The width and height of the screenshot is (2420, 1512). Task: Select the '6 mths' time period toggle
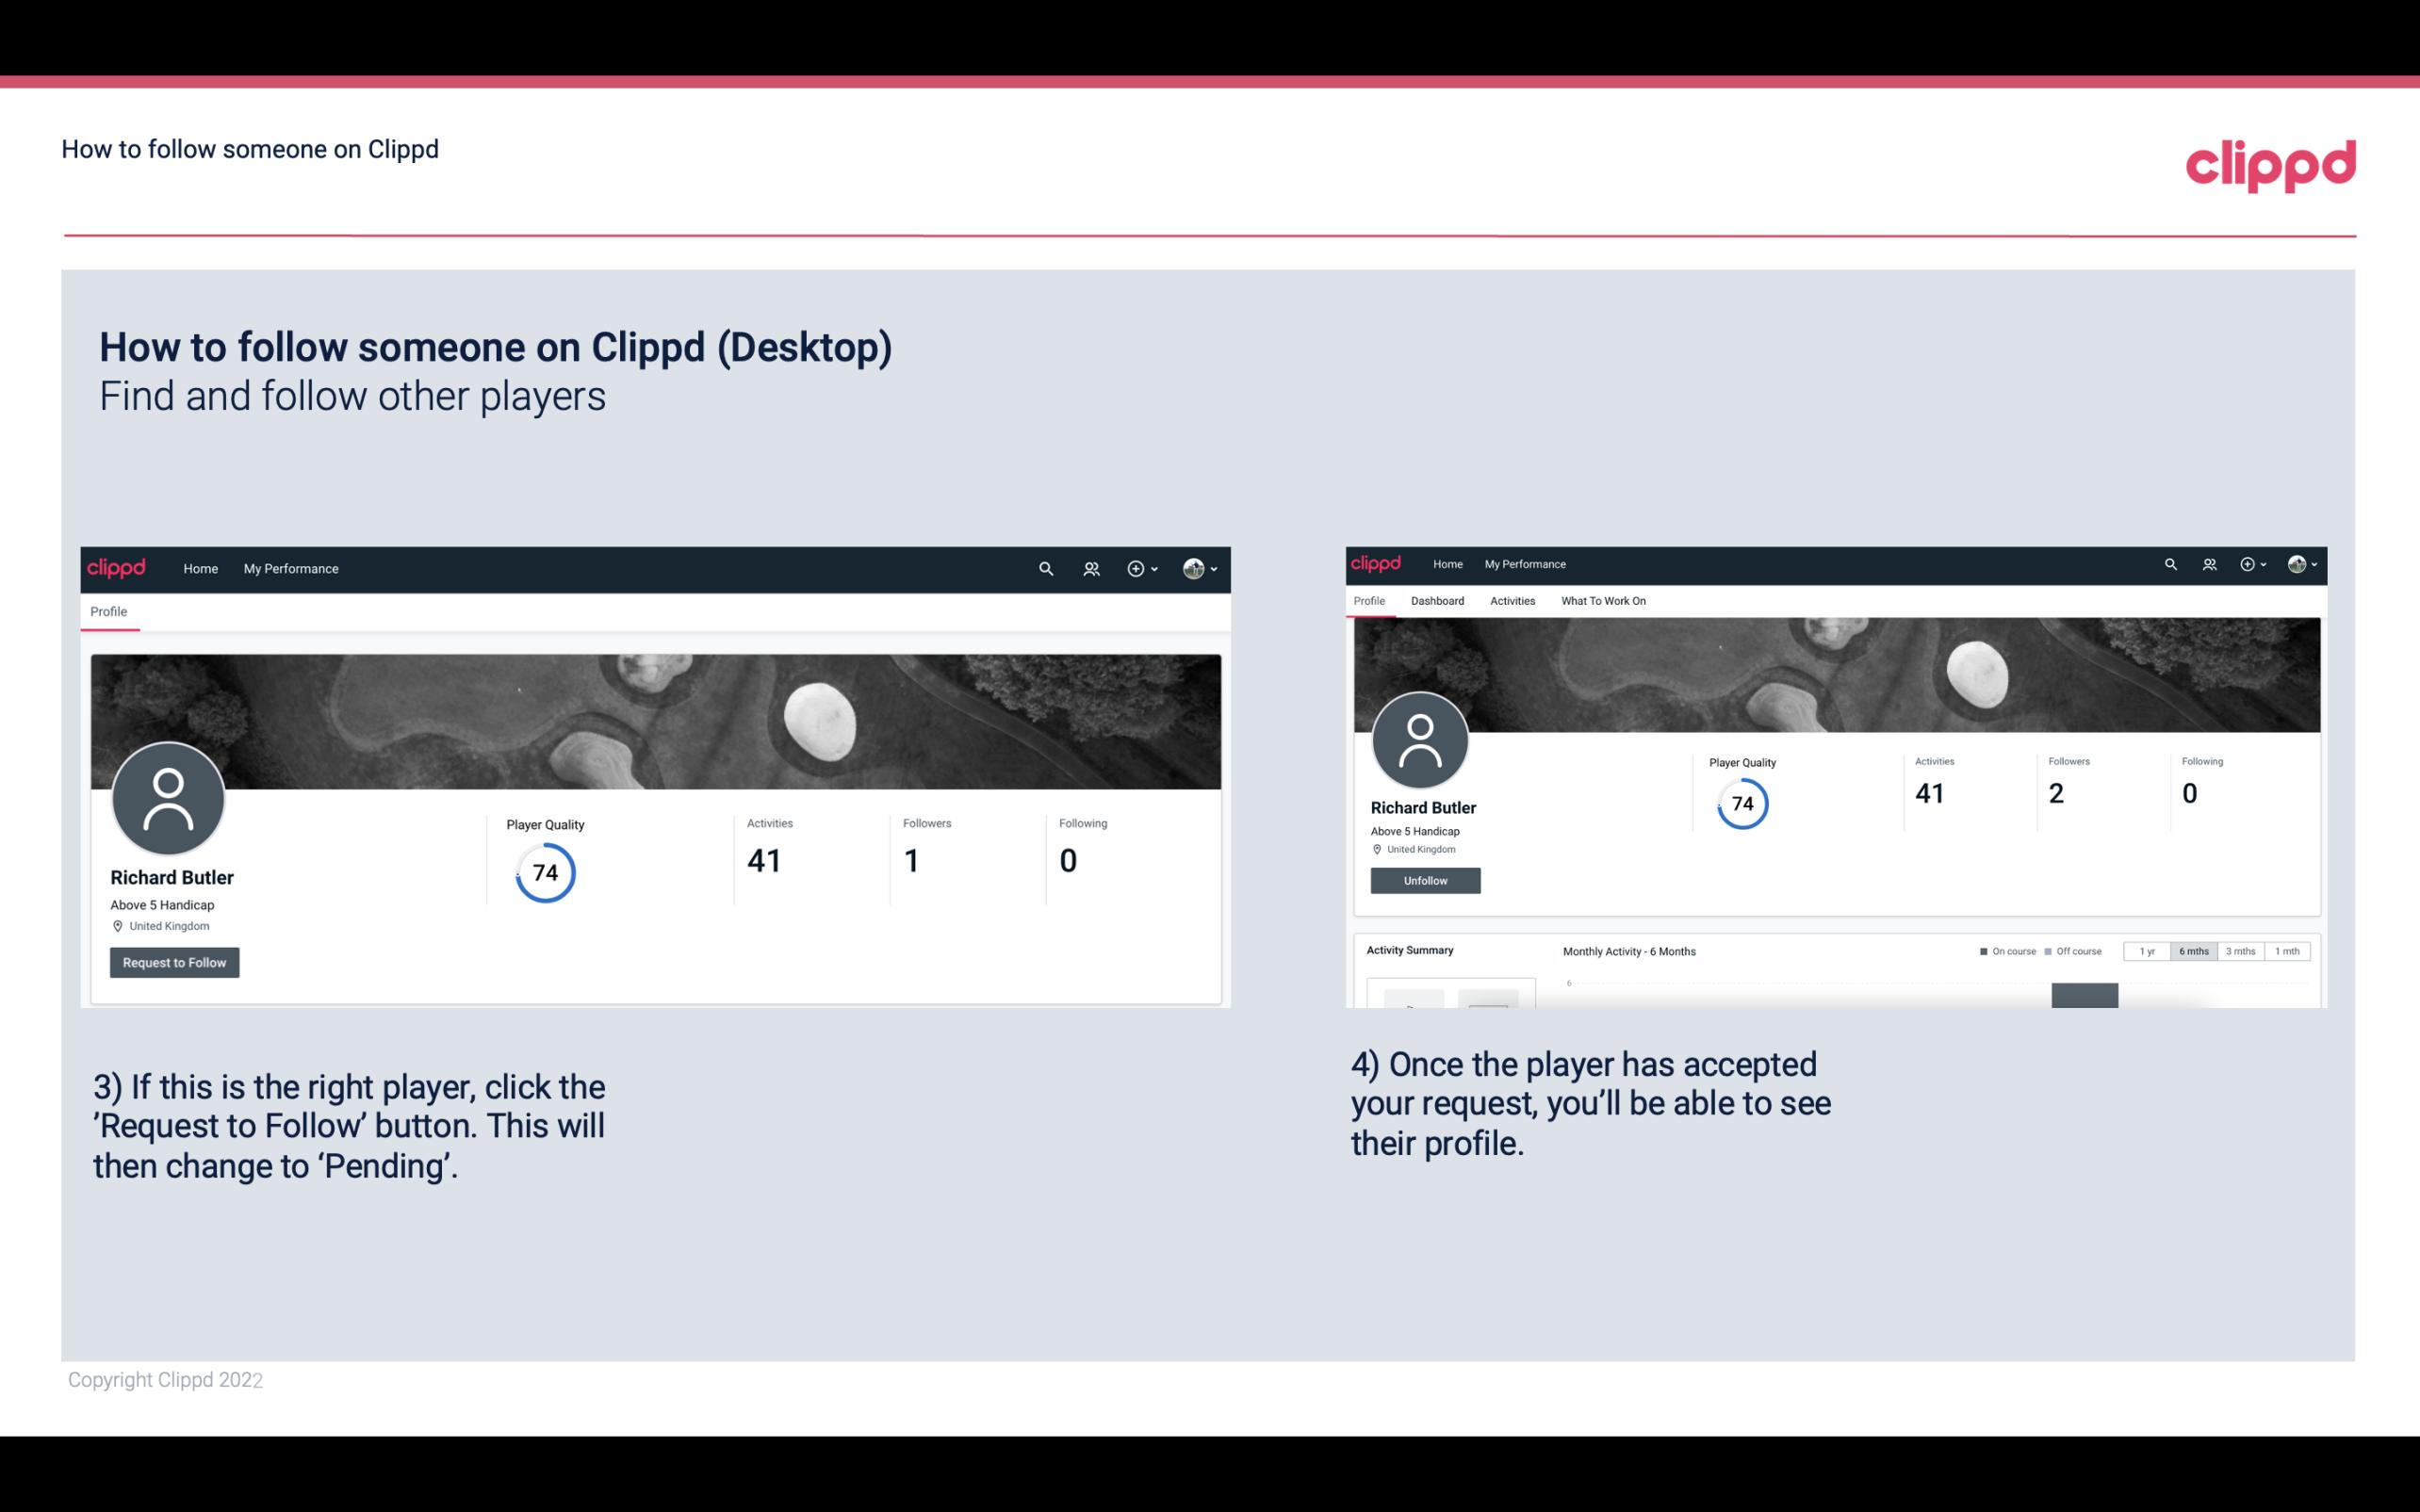2192,951
